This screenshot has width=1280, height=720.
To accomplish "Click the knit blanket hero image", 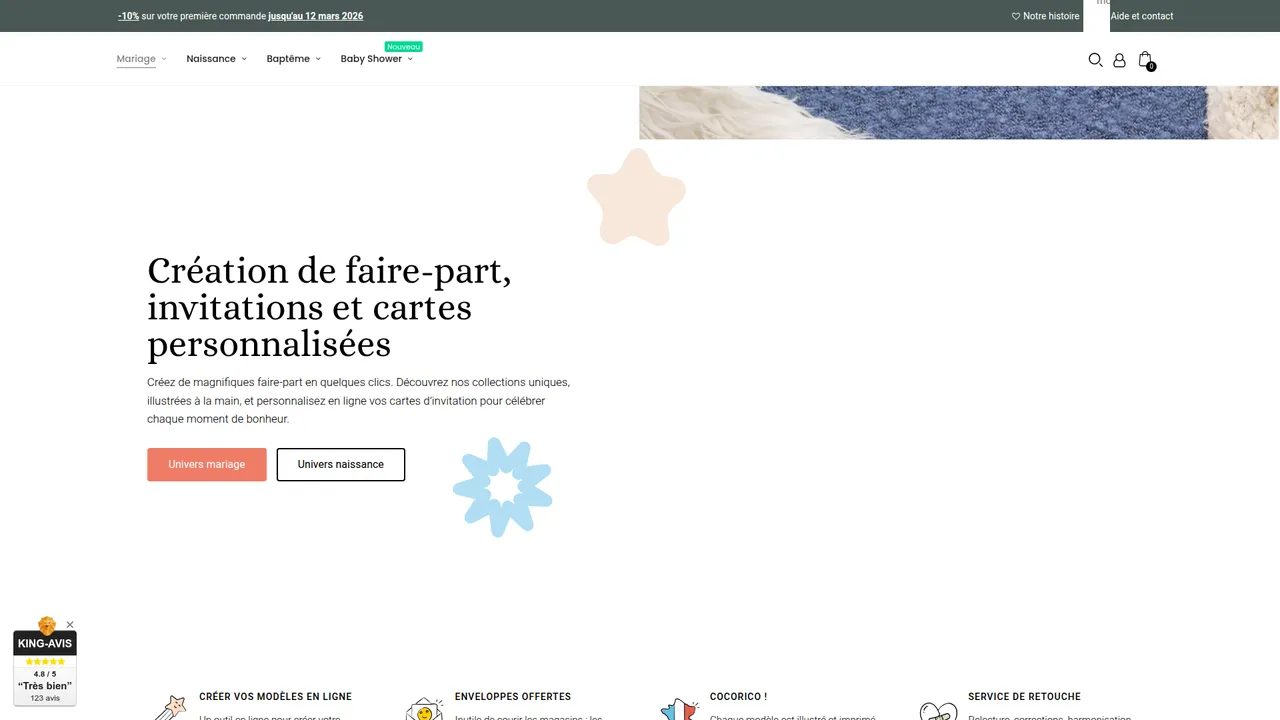I will click(959, 112).
